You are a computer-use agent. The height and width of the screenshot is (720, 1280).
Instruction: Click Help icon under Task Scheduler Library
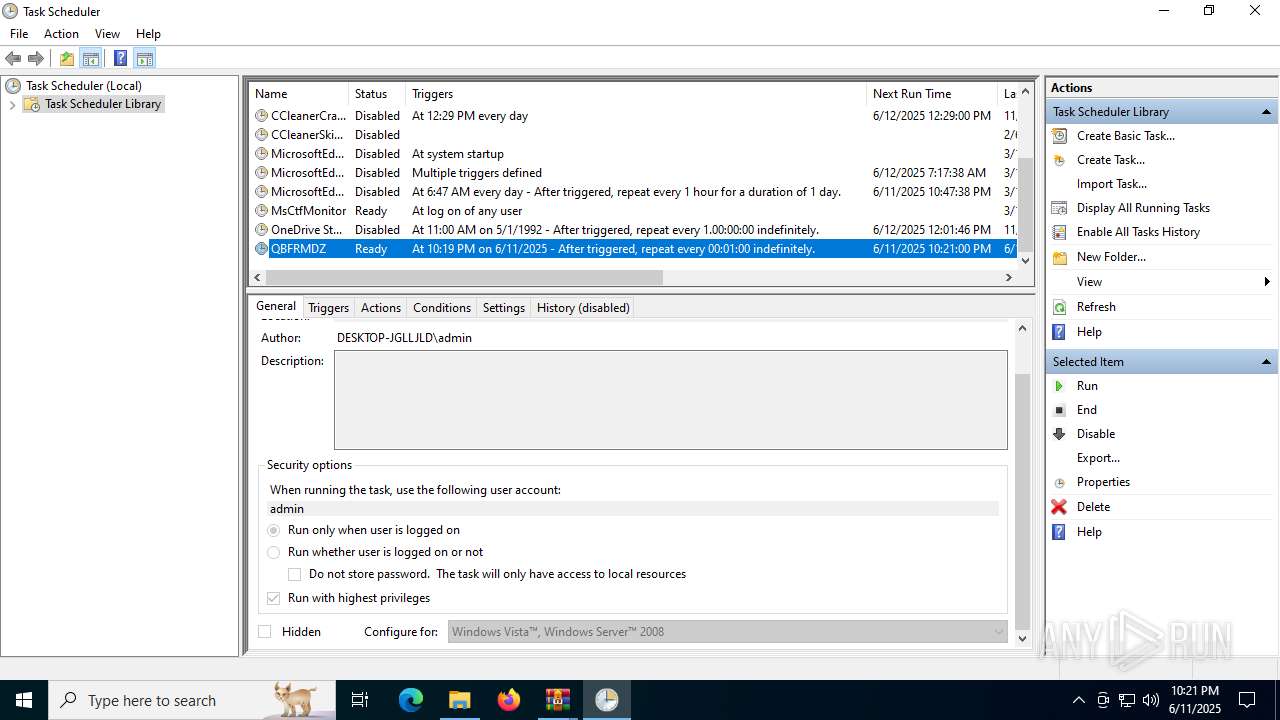point(1060,332)
